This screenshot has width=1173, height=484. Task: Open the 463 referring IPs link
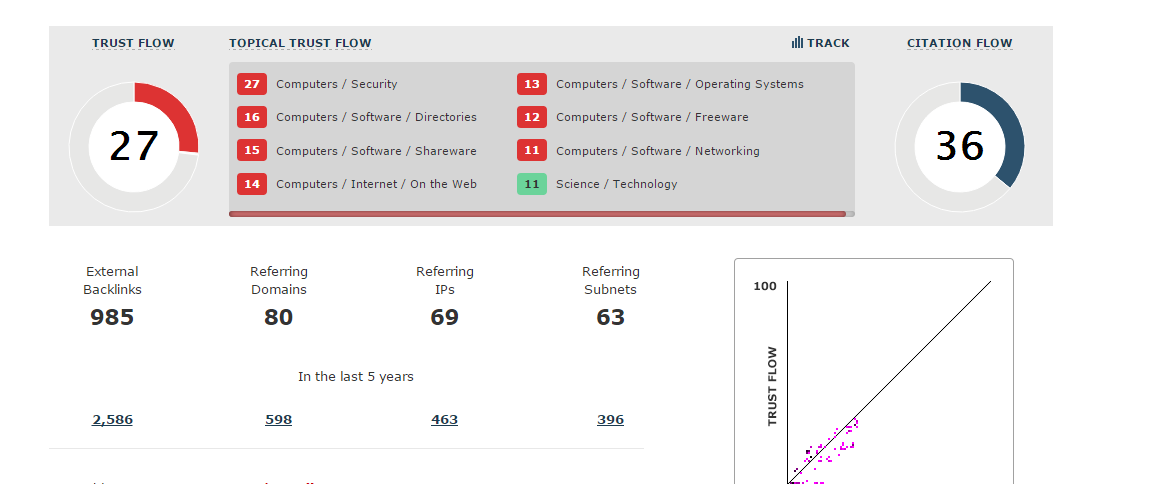pos(444,420)
